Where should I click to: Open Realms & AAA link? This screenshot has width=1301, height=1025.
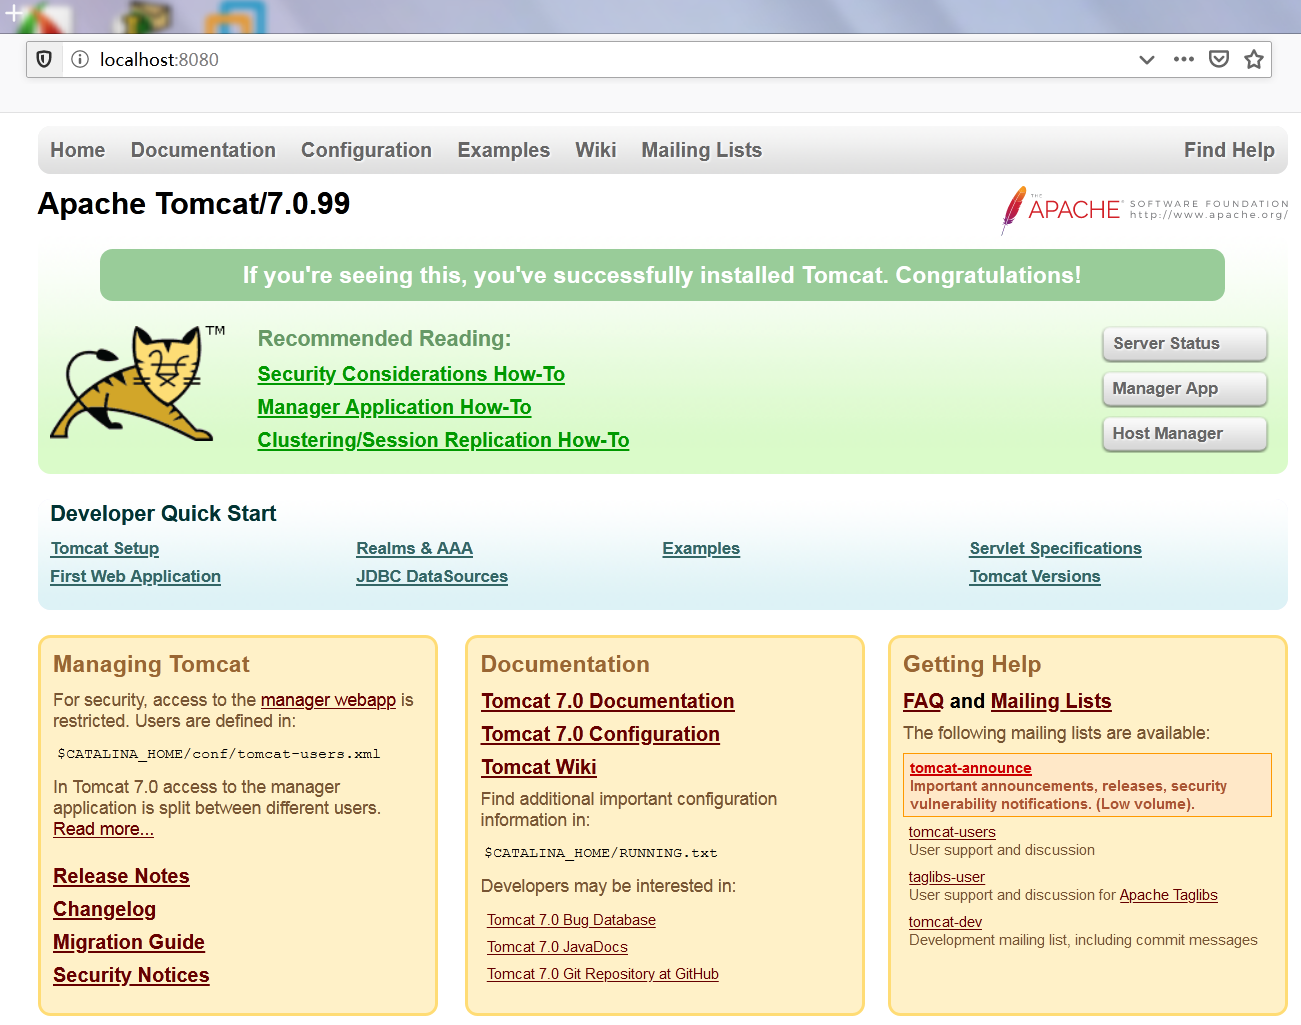414,549
